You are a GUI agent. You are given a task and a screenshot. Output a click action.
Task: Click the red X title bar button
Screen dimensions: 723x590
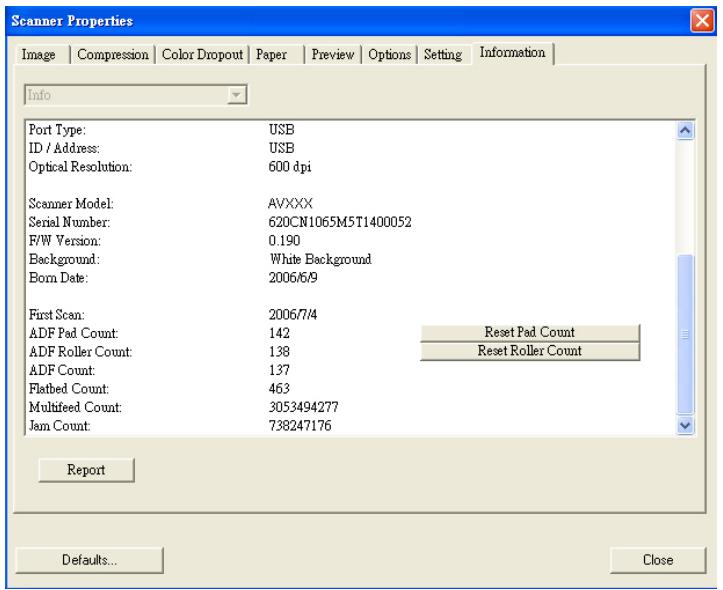pyautogui.click(x=702, y=21)
